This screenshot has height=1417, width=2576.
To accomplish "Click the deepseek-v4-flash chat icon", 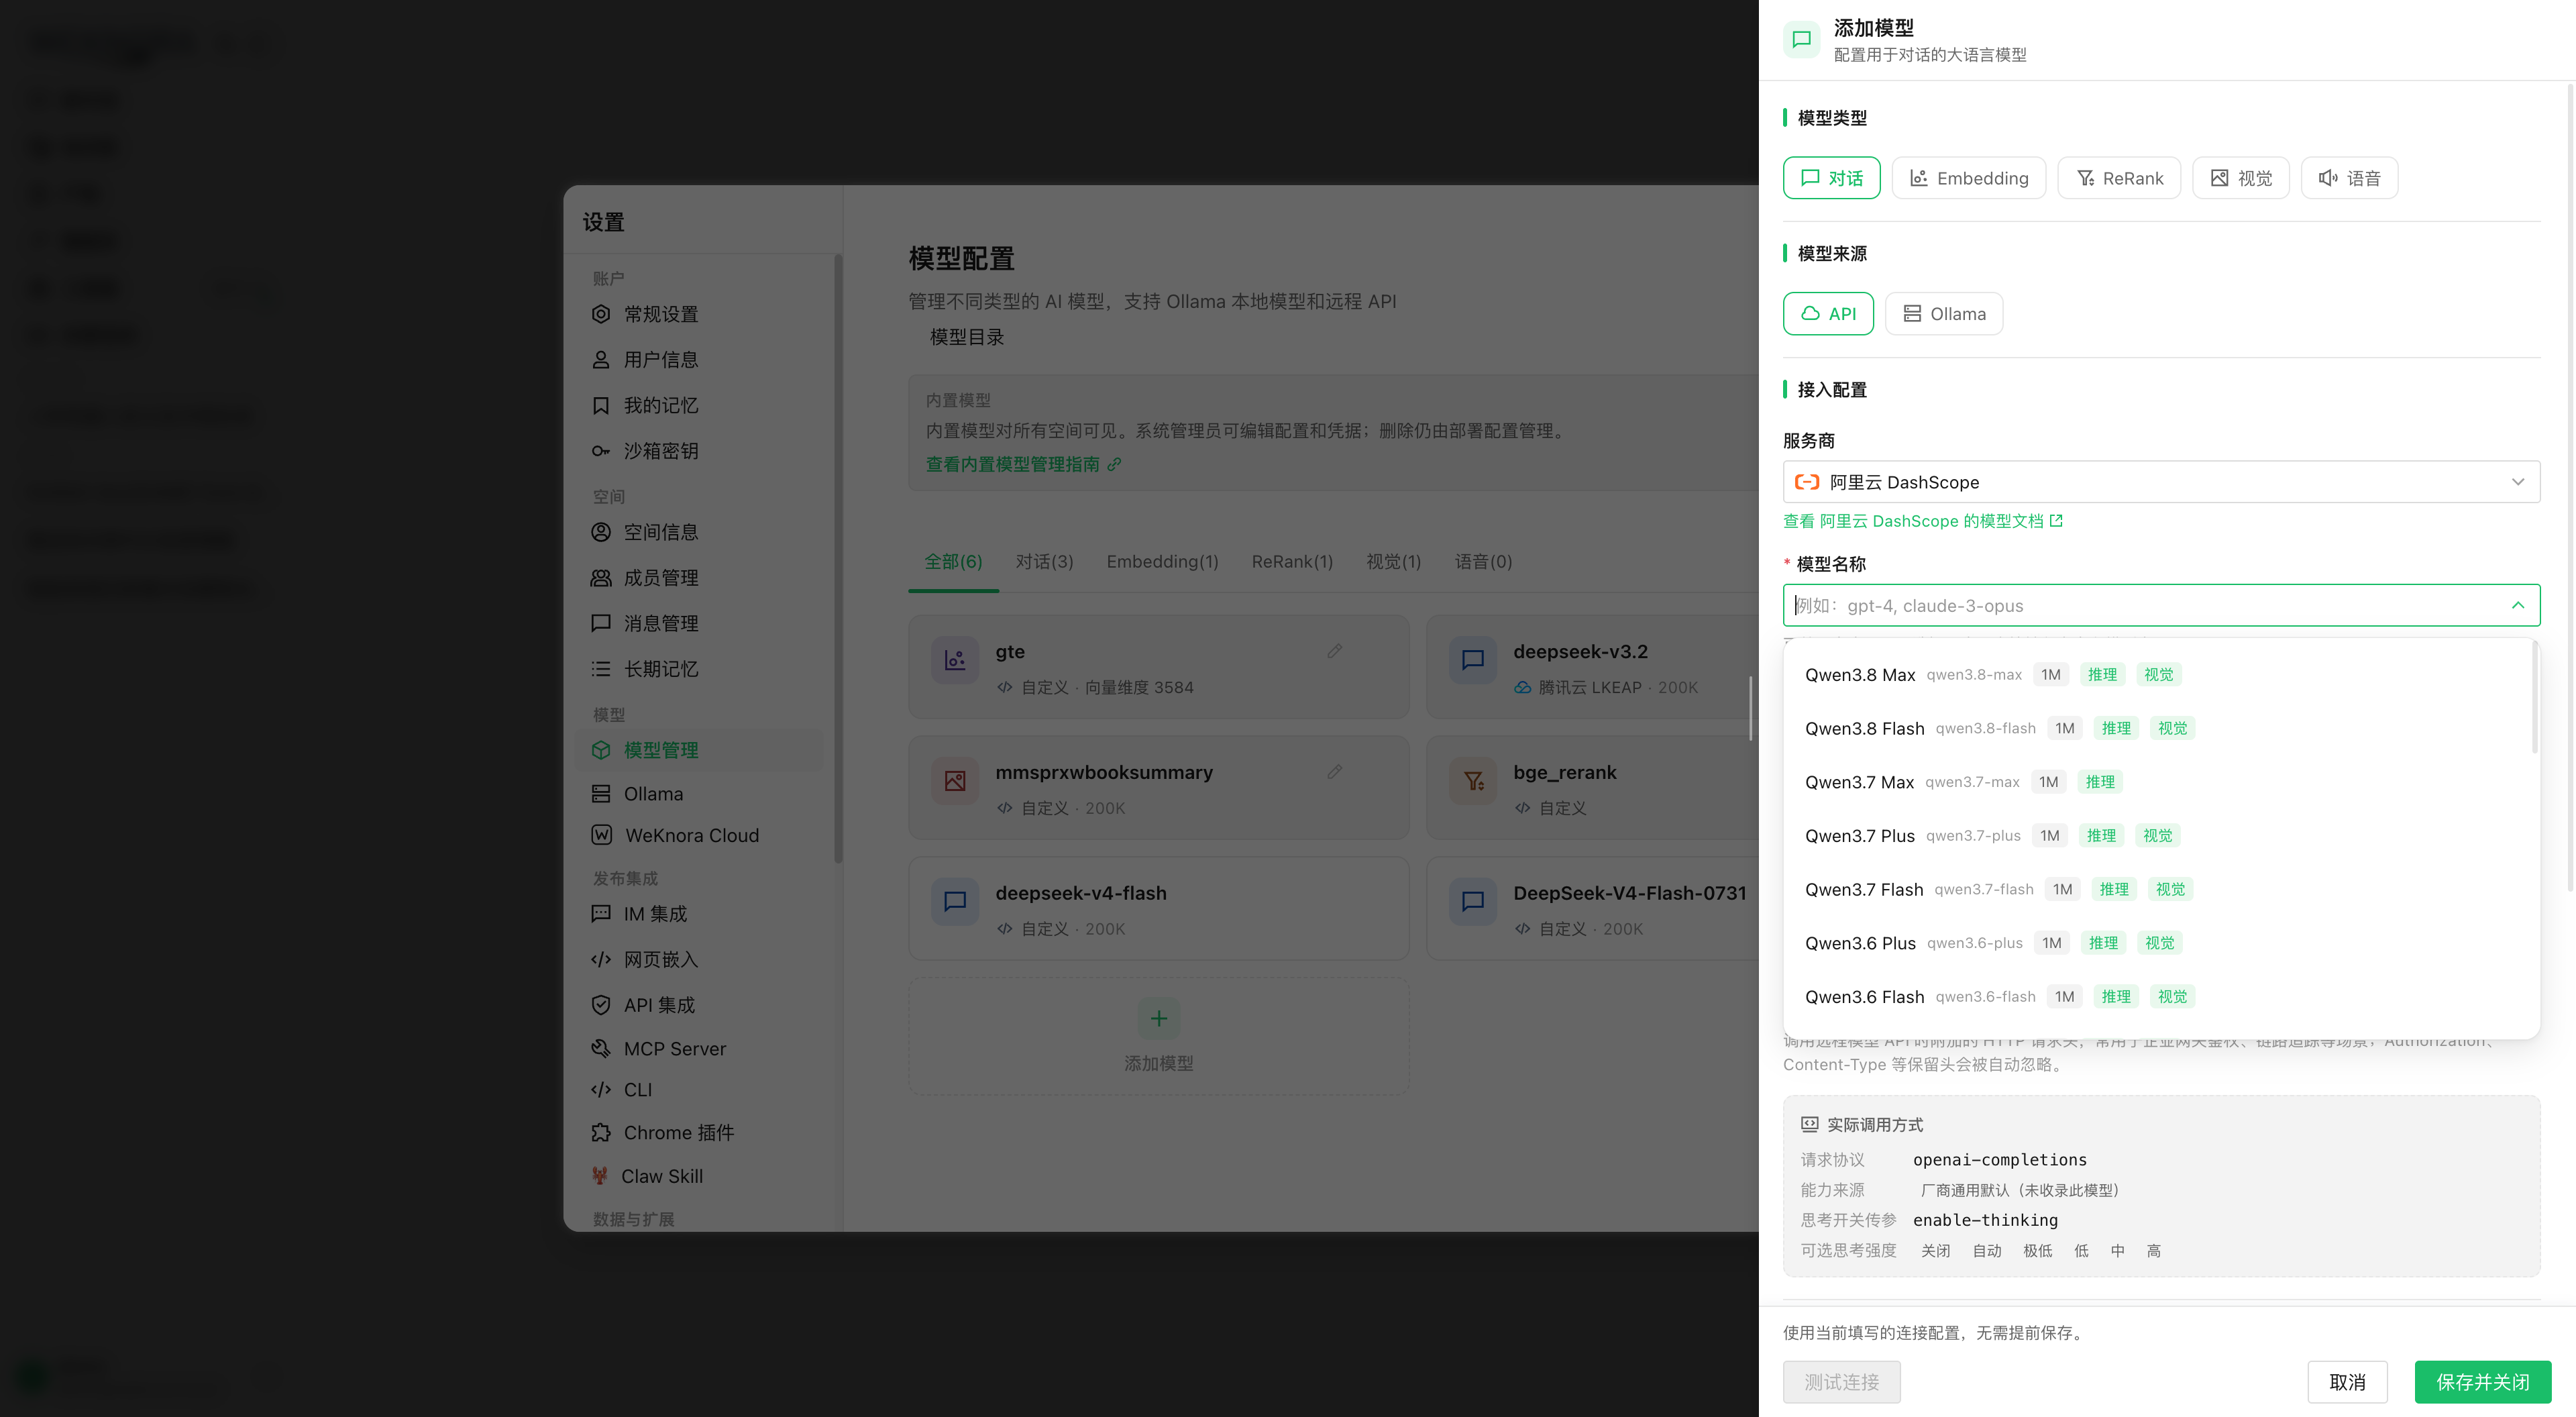I will [955, 902].
